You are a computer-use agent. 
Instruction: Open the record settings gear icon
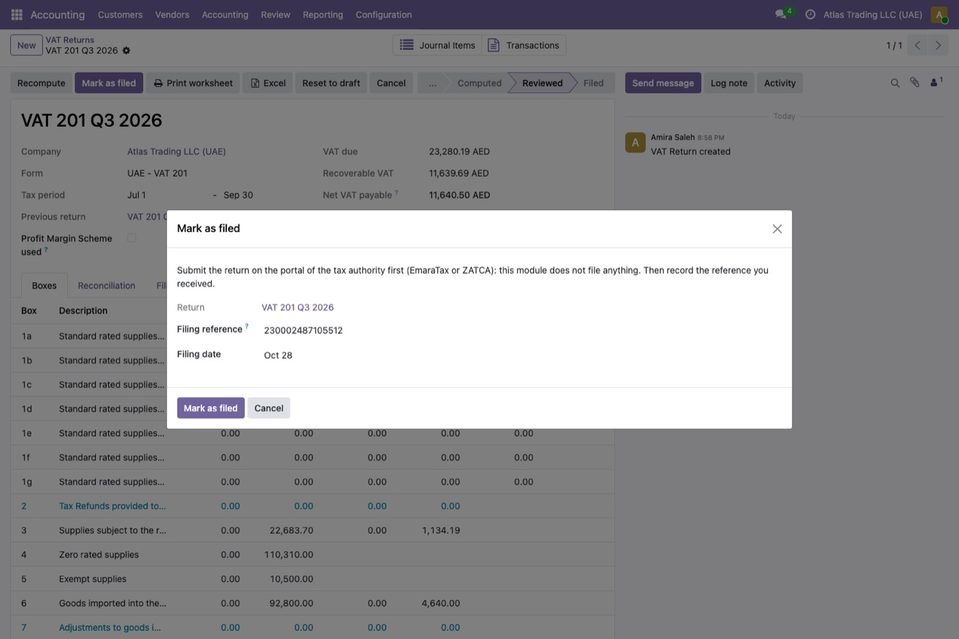[x=126, y=51]
